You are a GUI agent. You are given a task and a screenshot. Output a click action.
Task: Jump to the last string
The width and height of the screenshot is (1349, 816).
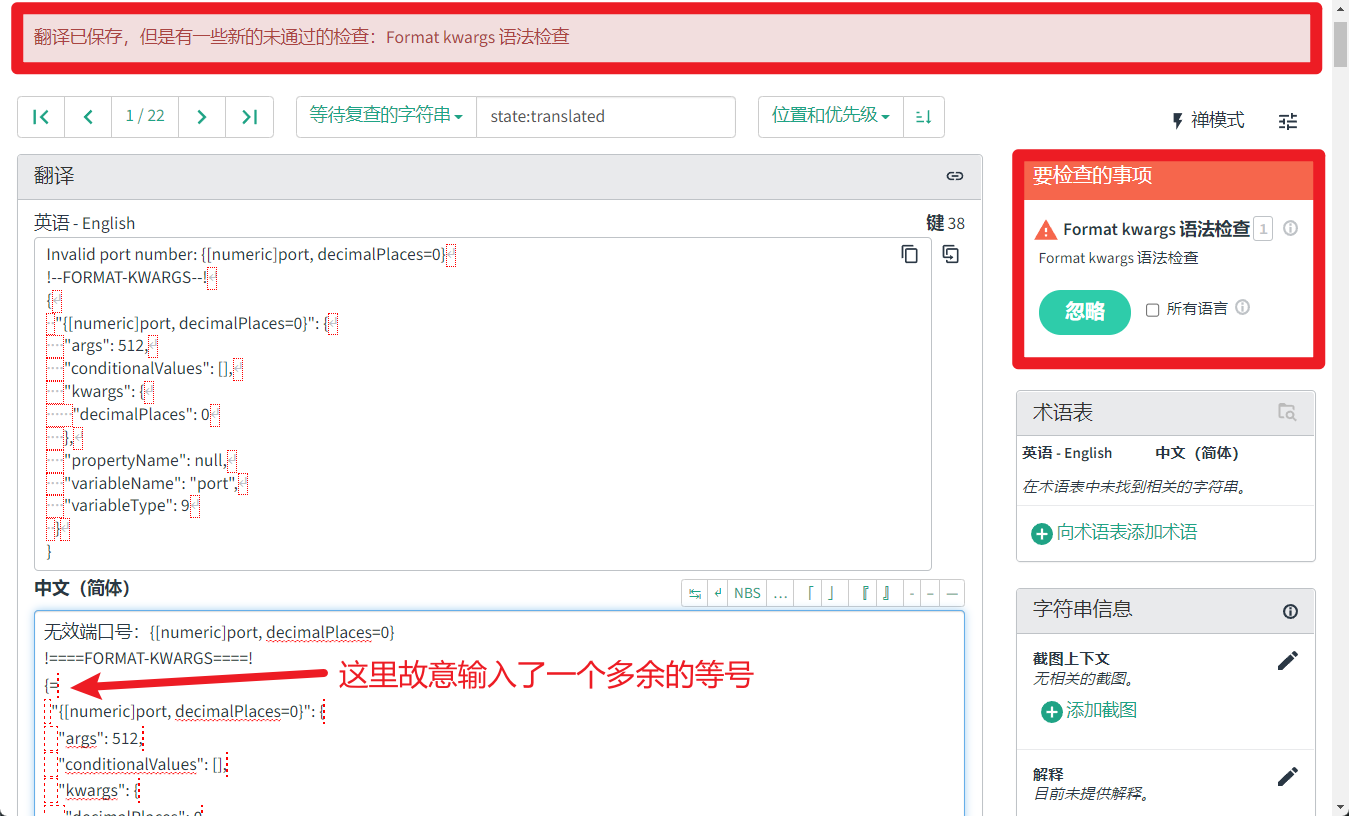[x=249, y=117]
